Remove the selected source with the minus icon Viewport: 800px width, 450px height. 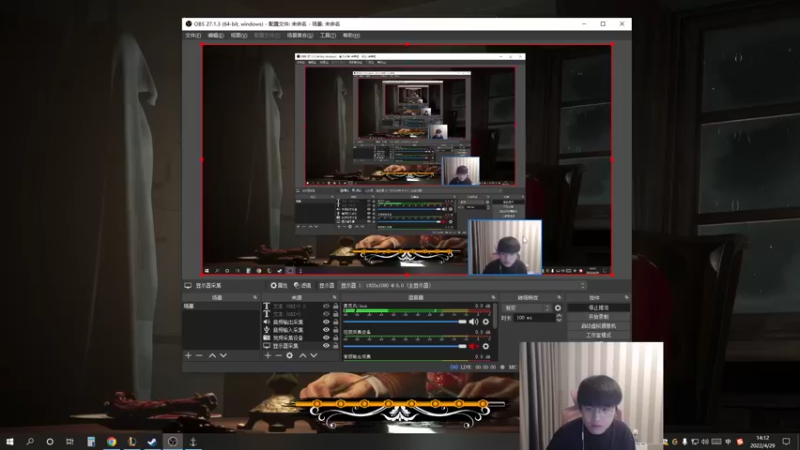pyautogui.click(x=279, y=356)
